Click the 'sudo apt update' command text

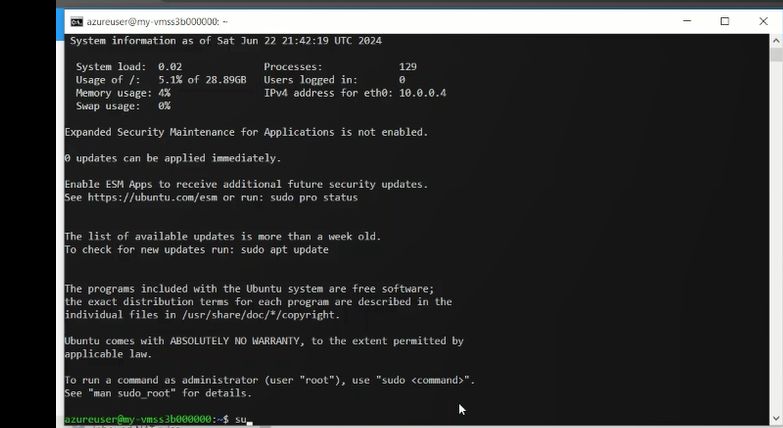tap(285, 249)
